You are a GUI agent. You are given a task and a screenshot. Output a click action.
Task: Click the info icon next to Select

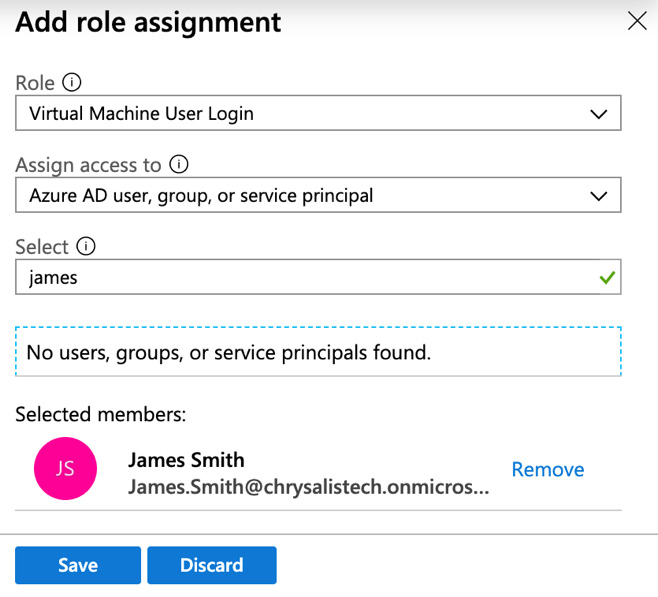click(x=85, y=247)
